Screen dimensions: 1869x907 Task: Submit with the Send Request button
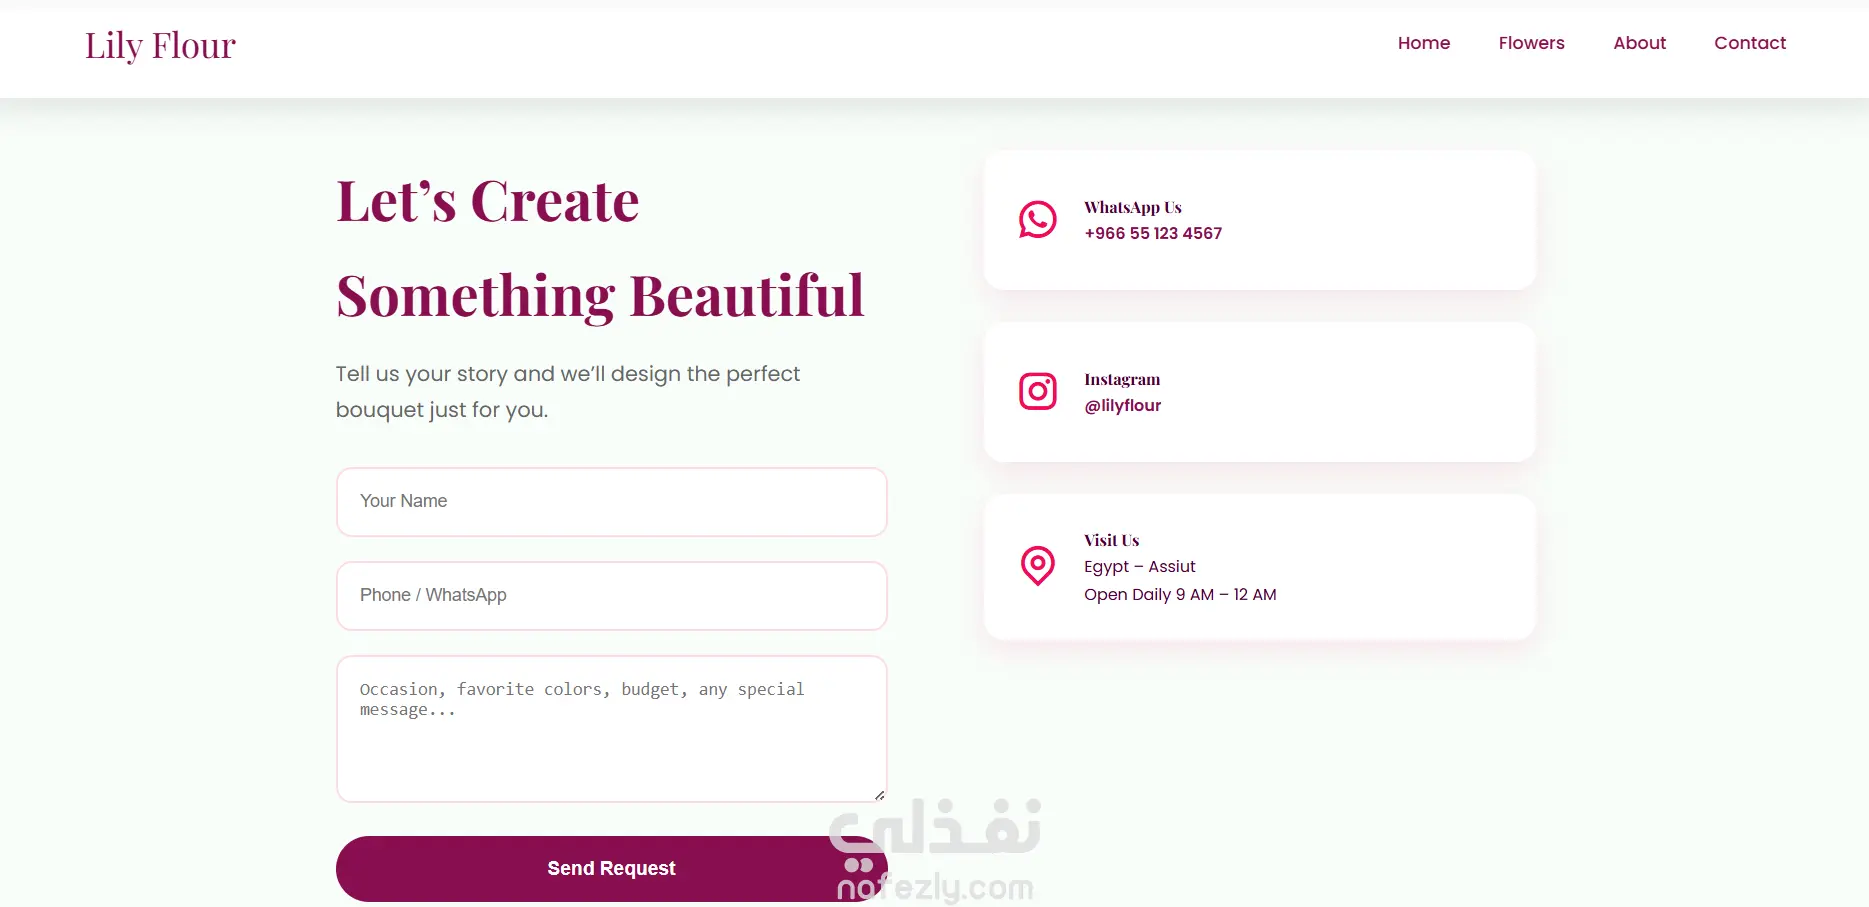point(611,868)
